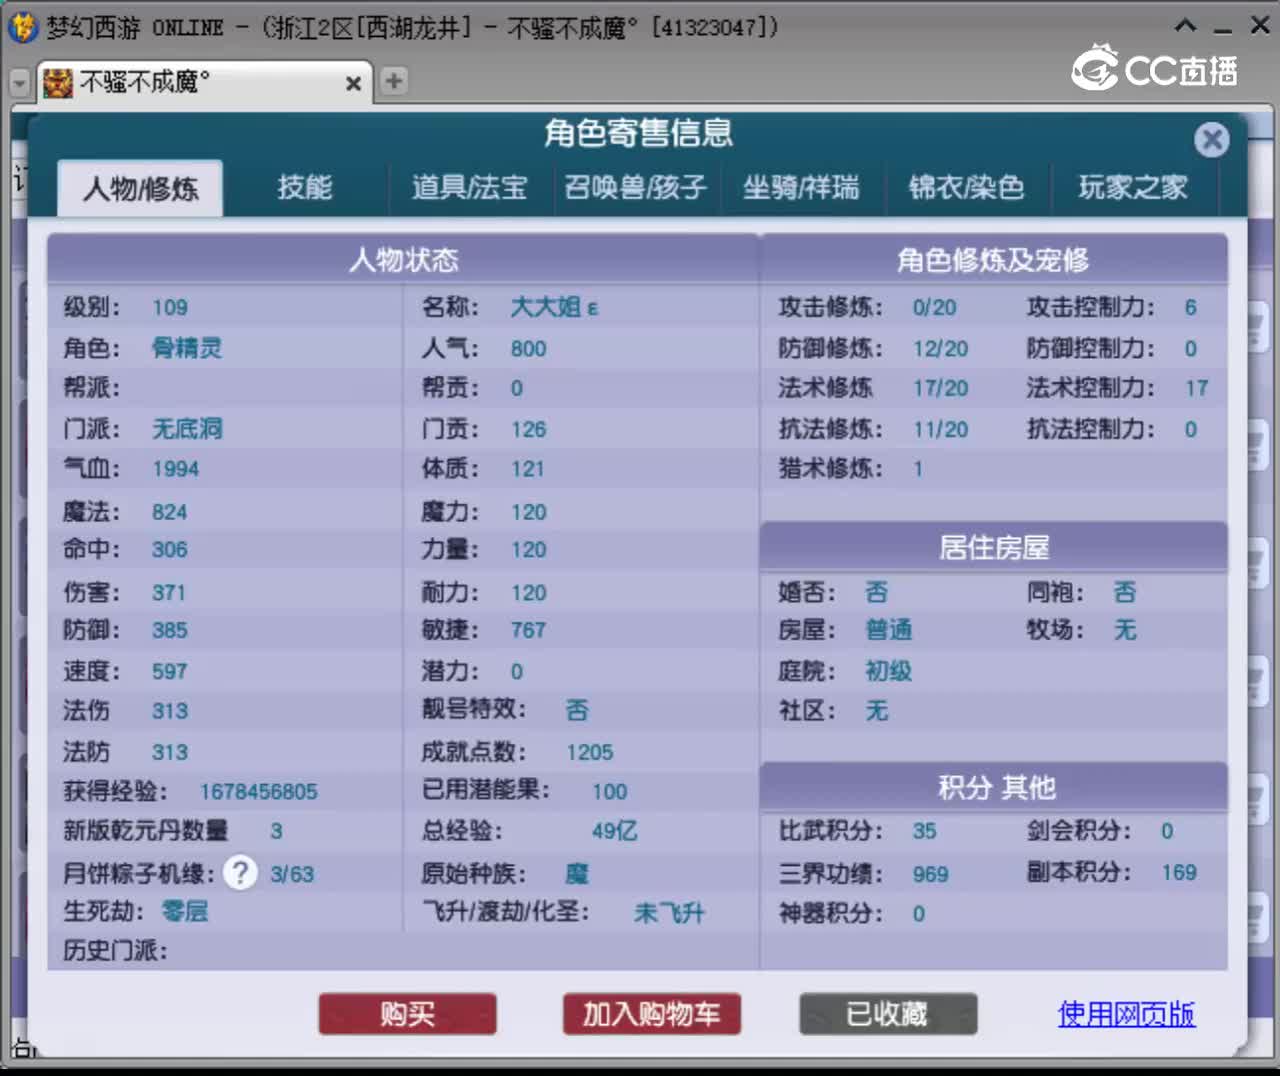
Task: Click the 人物状态 section header
Action: [403, 260]
